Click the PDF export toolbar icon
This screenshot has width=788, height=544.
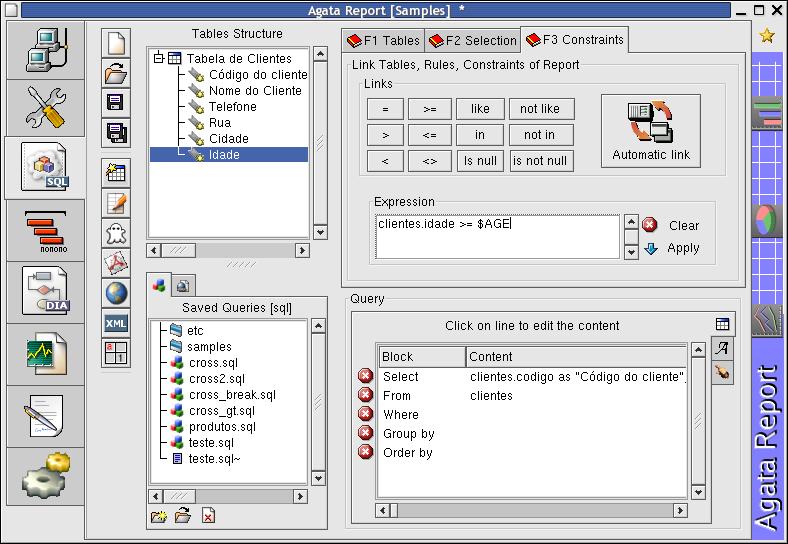[x=116, y=263]
